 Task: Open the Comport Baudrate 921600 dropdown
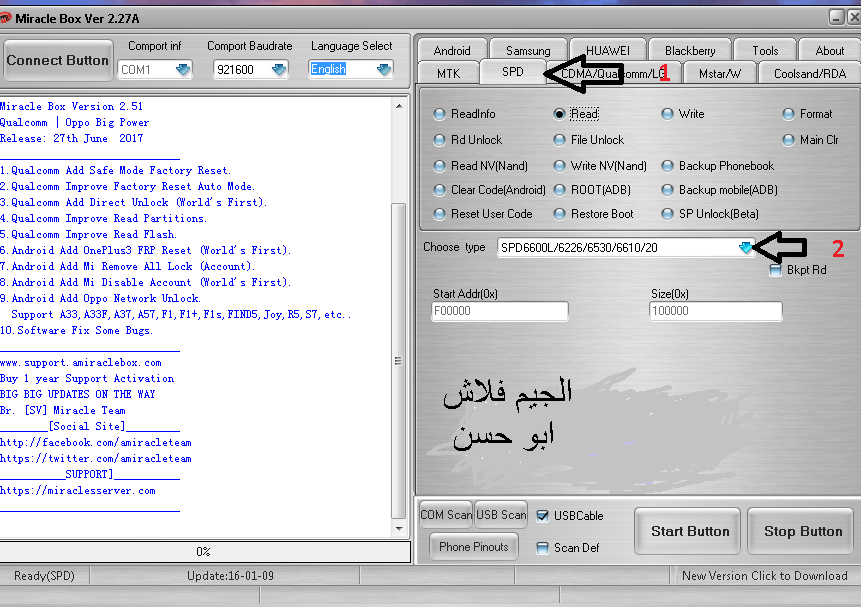[279, 70]
